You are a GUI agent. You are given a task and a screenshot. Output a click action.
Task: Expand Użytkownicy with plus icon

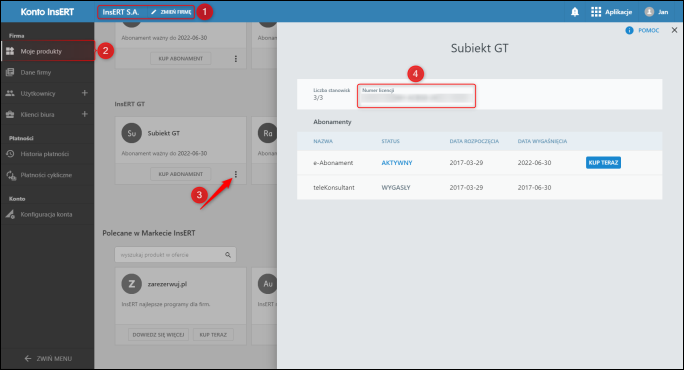85,93
